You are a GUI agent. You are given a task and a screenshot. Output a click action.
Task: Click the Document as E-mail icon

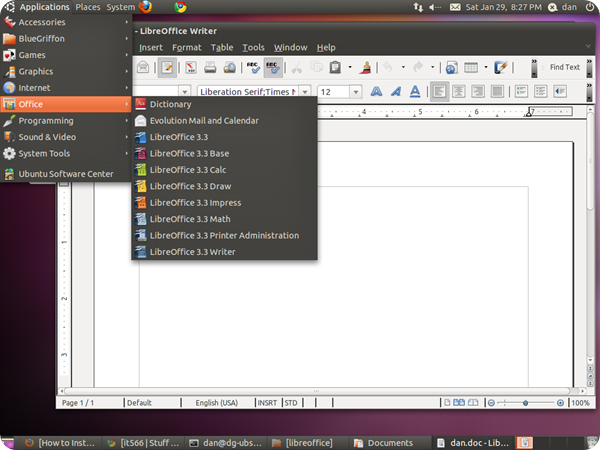point(143,67)
